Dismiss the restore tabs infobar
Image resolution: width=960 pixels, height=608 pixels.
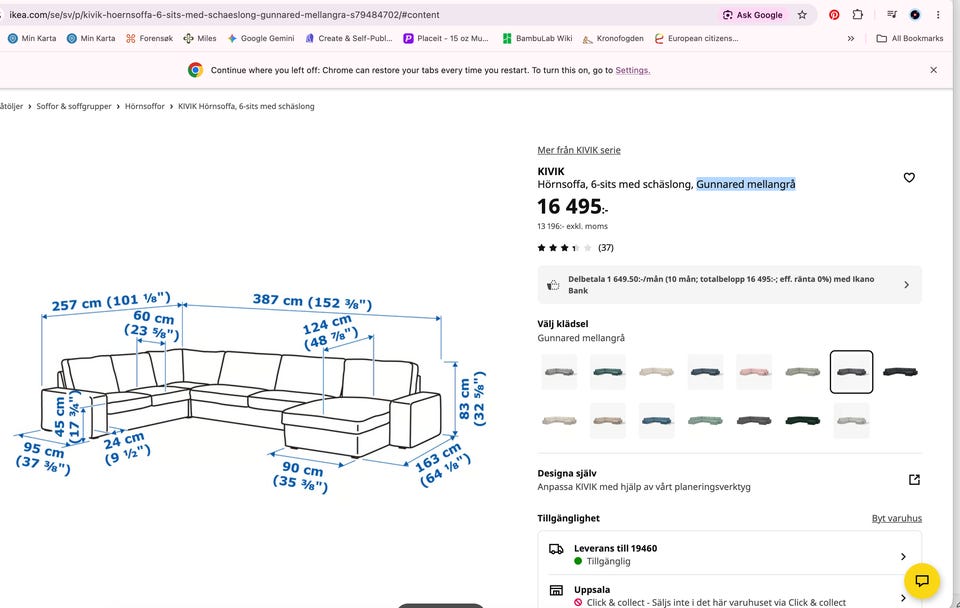[933, 70]
